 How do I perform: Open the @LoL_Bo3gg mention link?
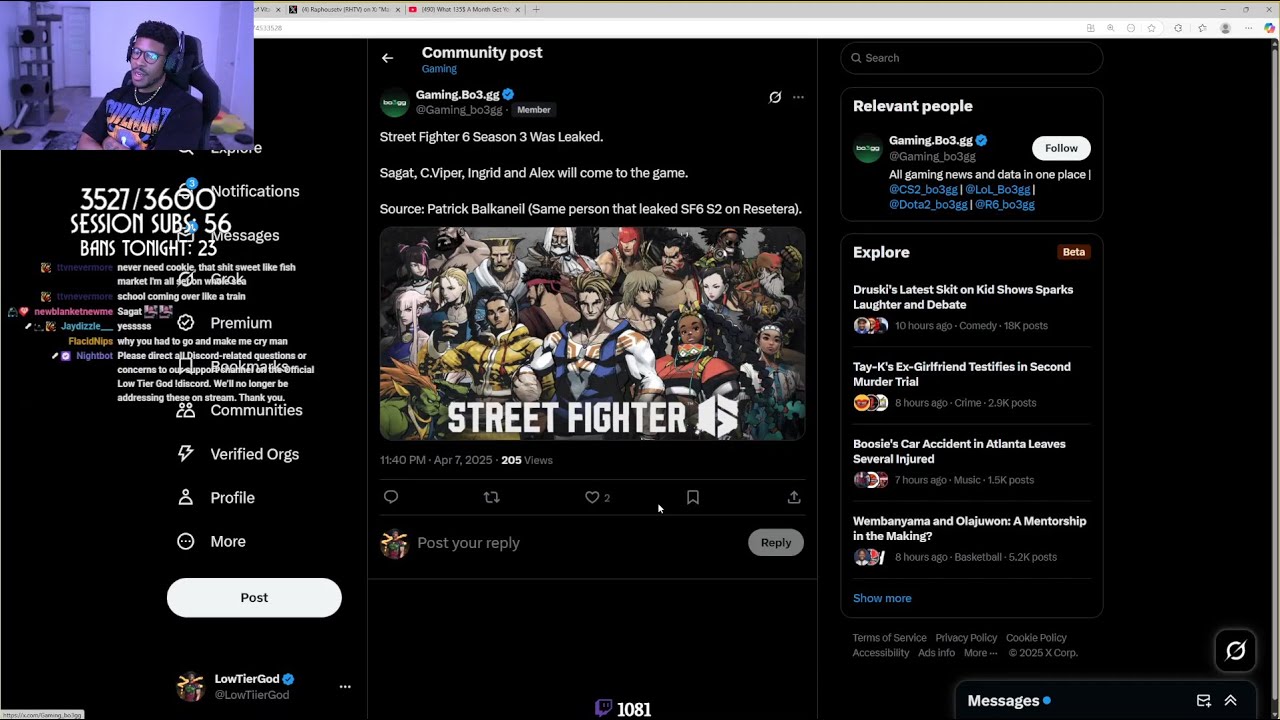coord(997,189)
